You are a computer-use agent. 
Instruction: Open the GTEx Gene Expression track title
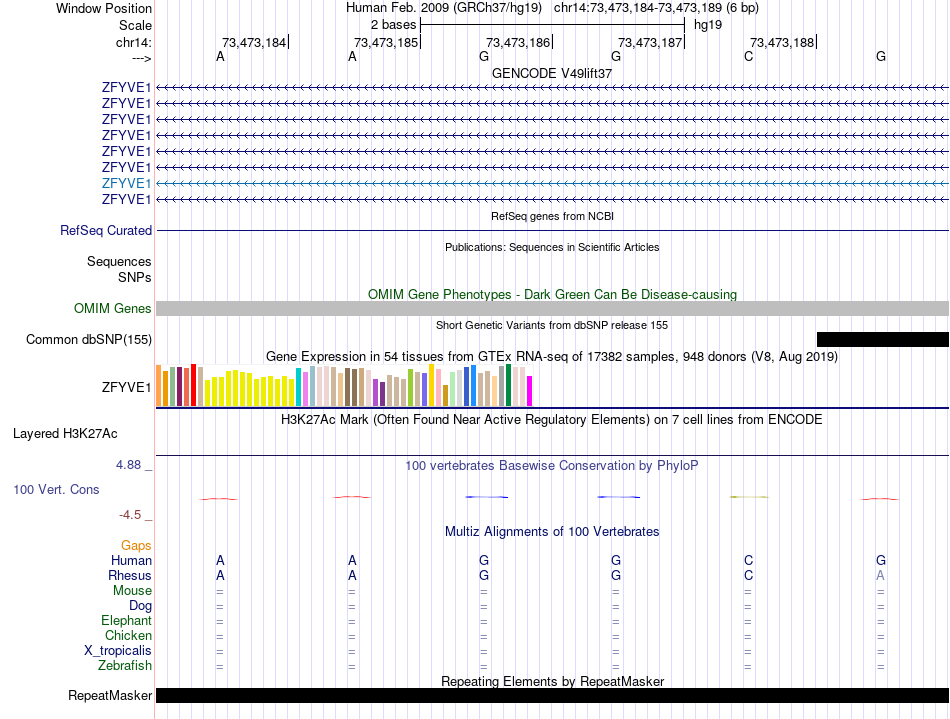point(552,356)
